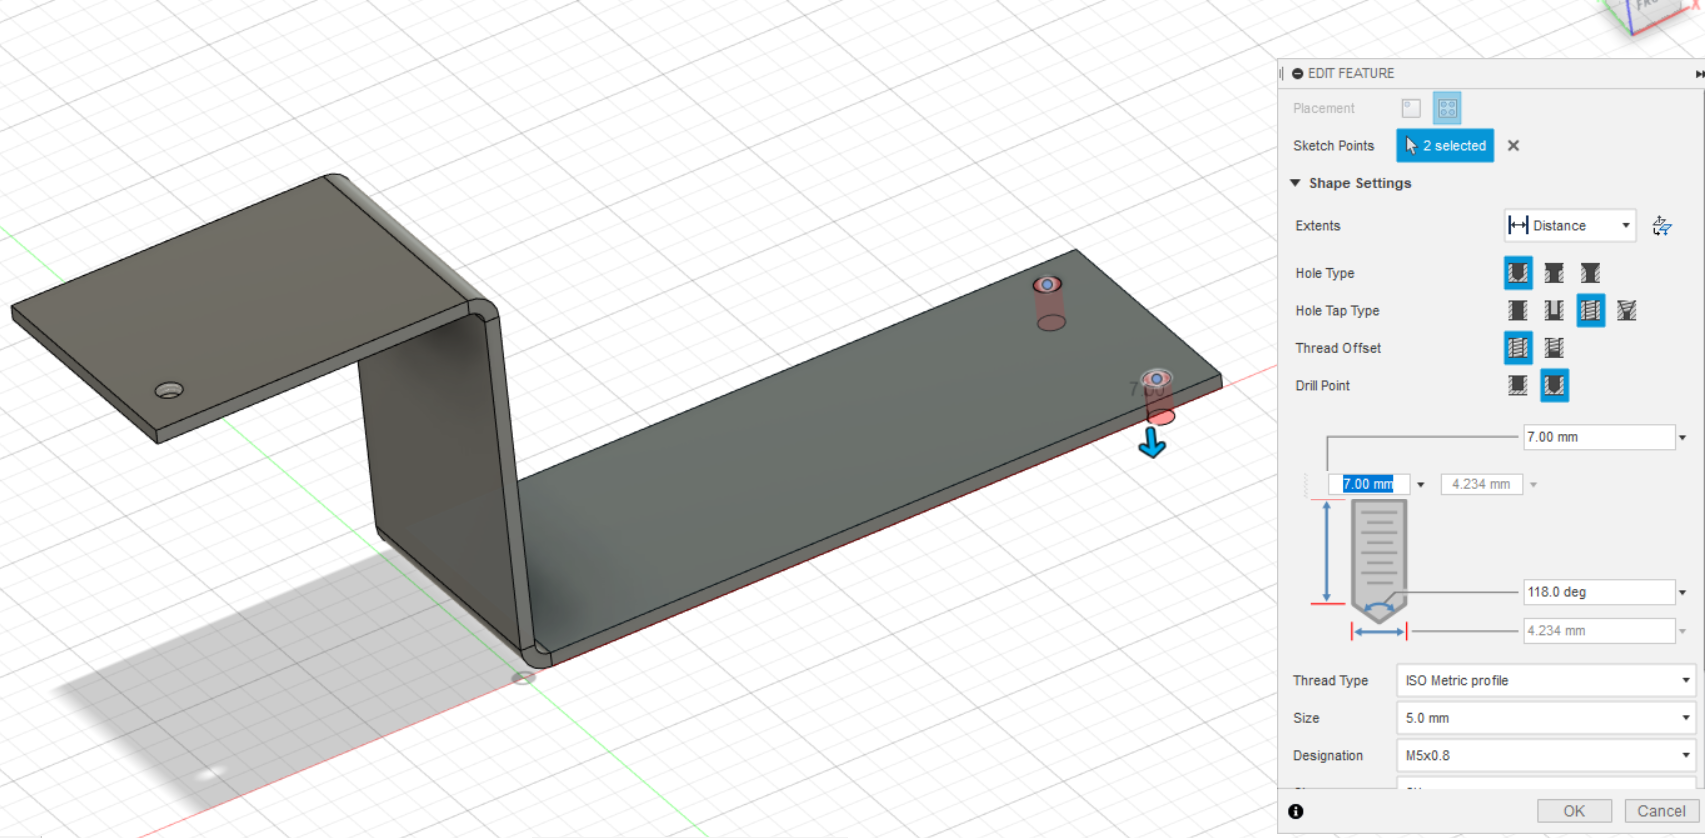
Task: Set Hole Tap Type to Simple
Action: click(1518, 311)
